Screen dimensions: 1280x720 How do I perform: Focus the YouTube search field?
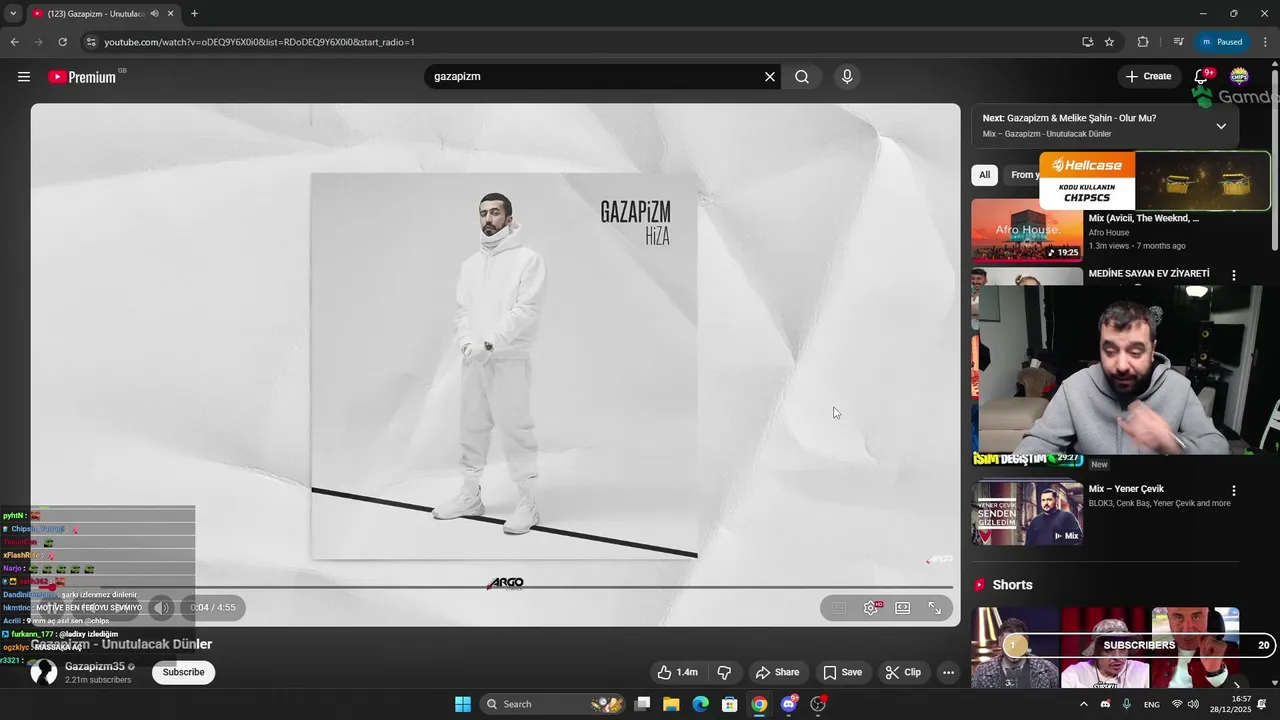(x=595, y=77)
